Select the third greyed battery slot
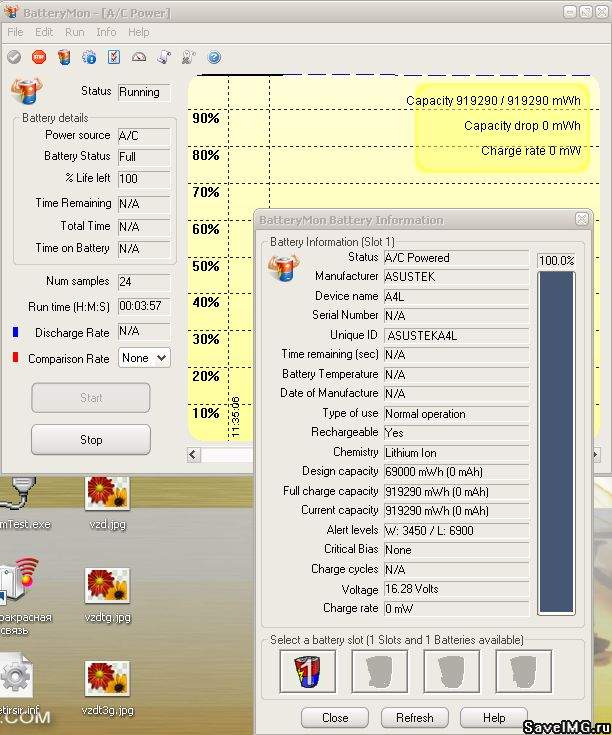 pos(451,671)
